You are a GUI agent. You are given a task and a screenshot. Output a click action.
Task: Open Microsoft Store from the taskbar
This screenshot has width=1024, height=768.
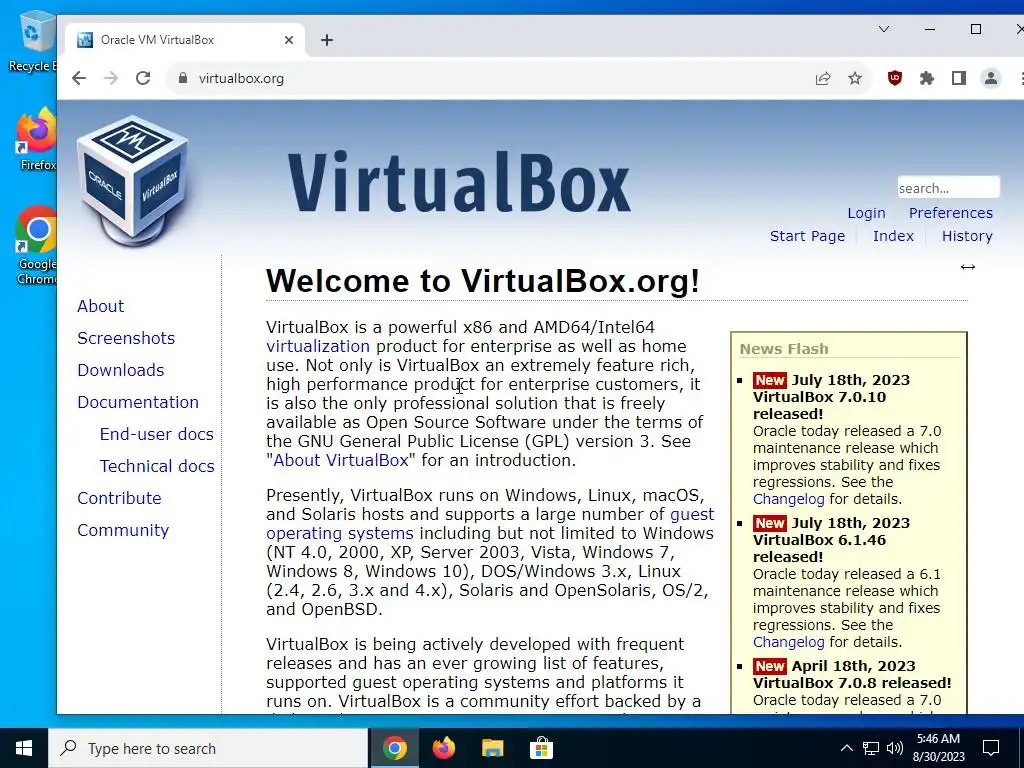point(541,748)
